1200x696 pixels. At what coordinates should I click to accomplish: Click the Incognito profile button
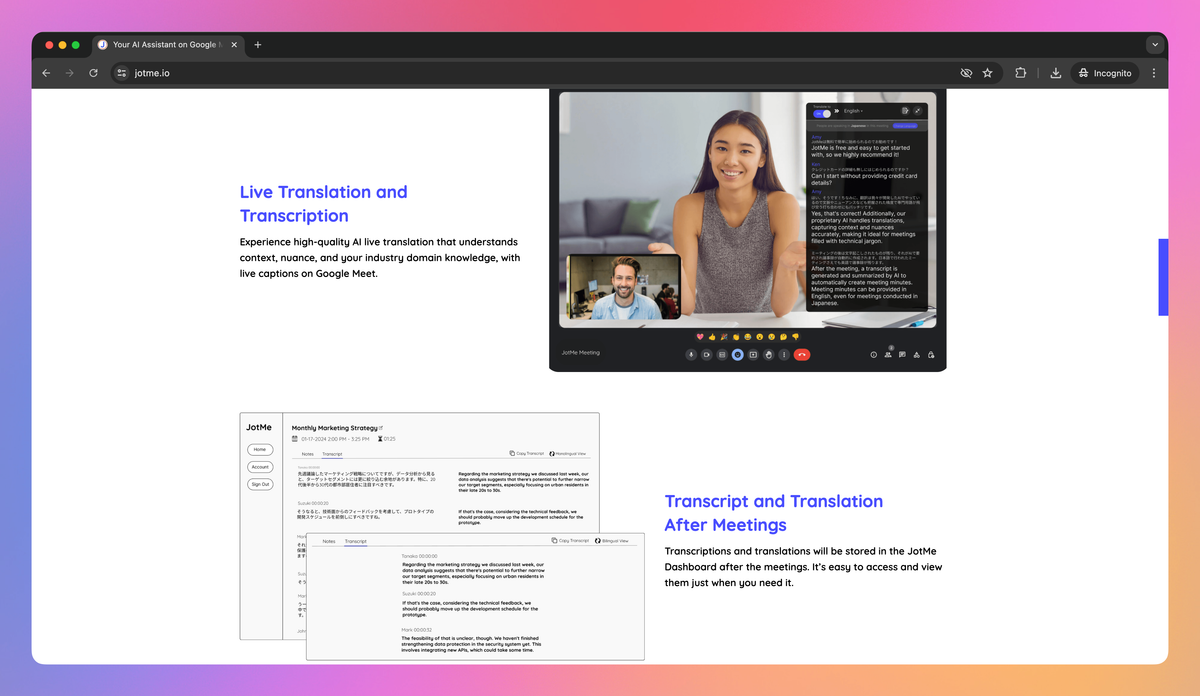[x=1106, y=73]
